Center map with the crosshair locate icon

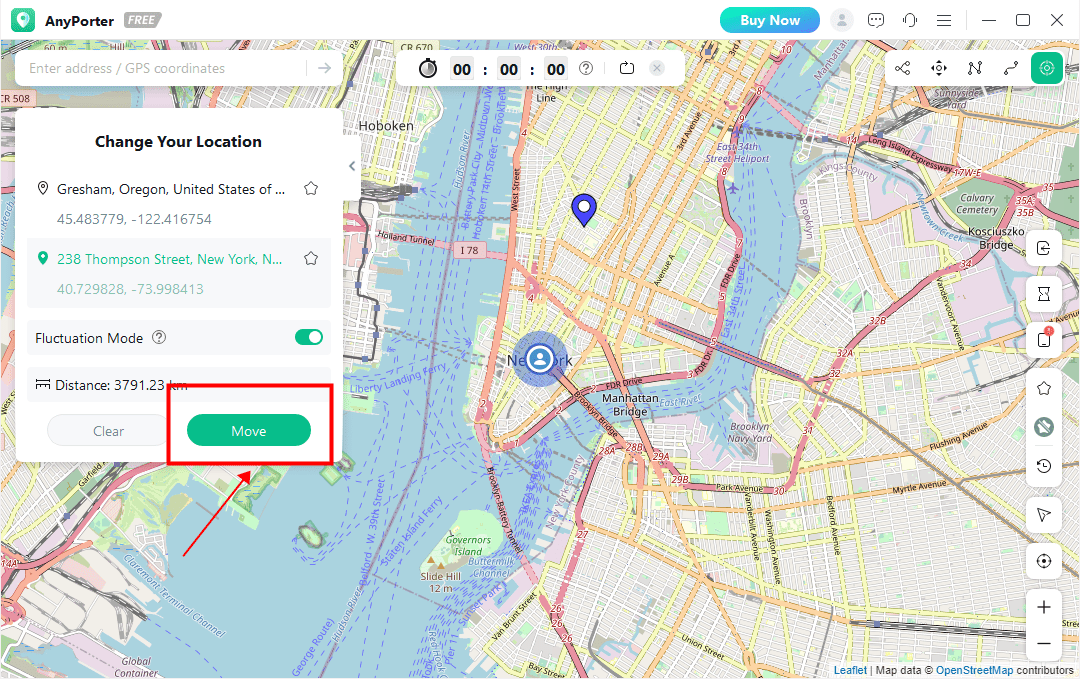click(1044, 561)
